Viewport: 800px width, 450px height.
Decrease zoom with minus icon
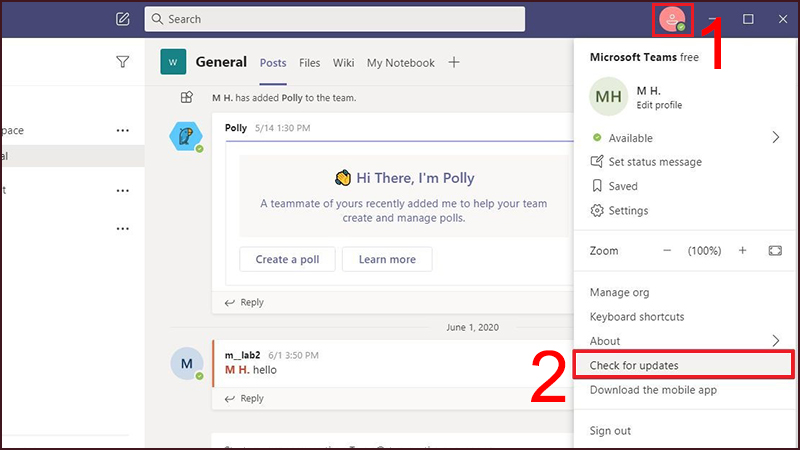[x=667, y=251]
